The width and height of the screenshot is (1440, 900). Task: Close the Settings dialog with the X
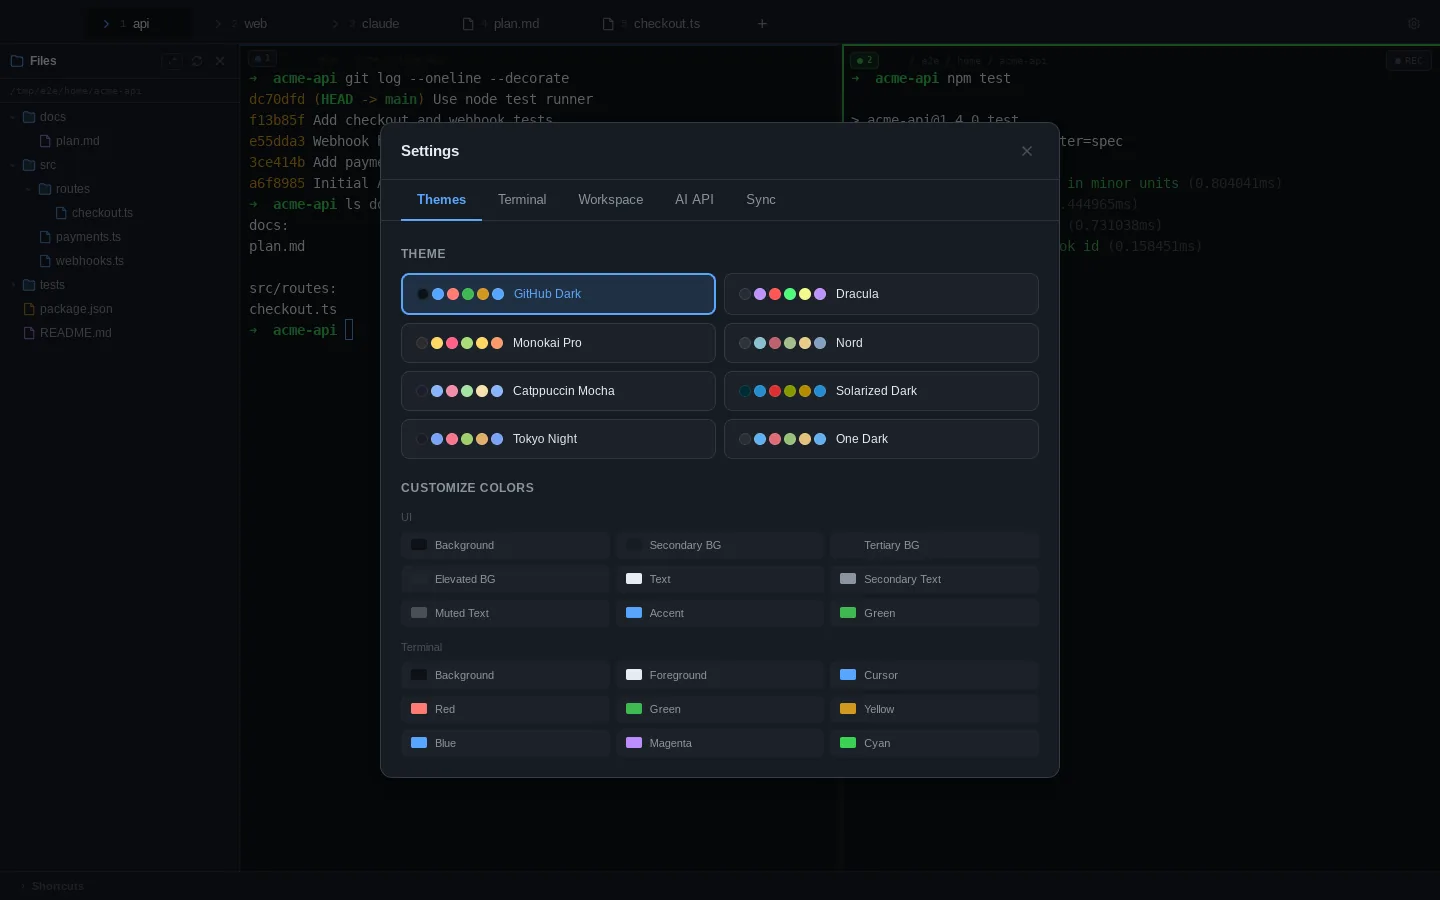[1027, 151]
